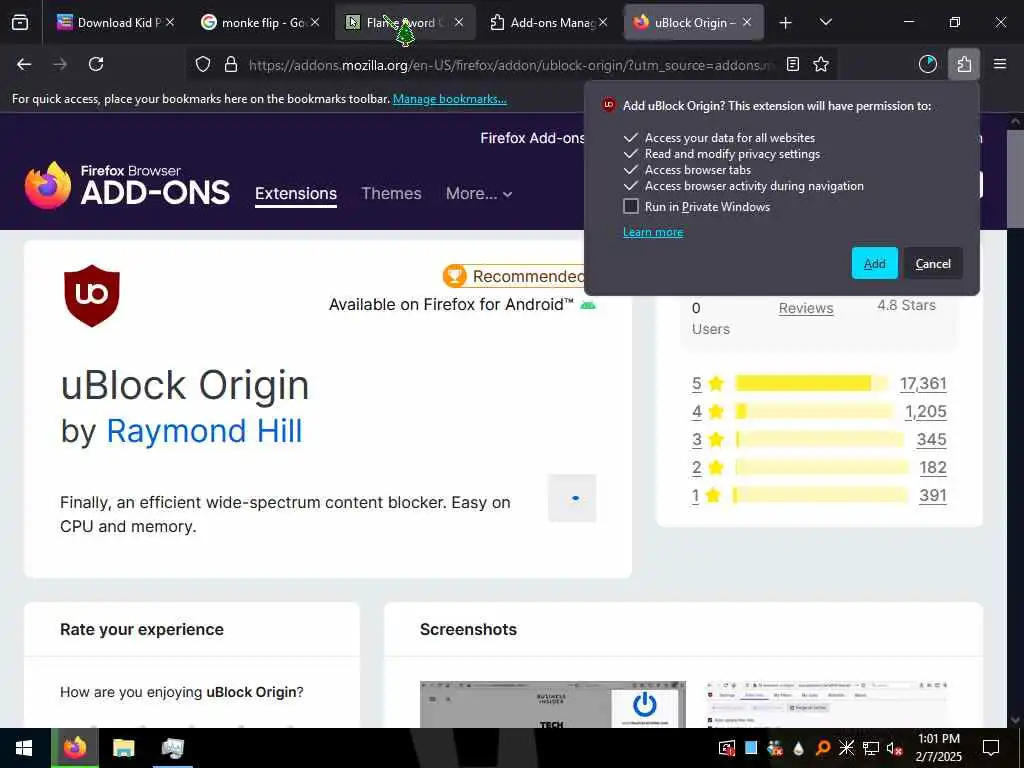
Task: Enable Run in Private Windows checkbox
Action: tap(631, 206)
